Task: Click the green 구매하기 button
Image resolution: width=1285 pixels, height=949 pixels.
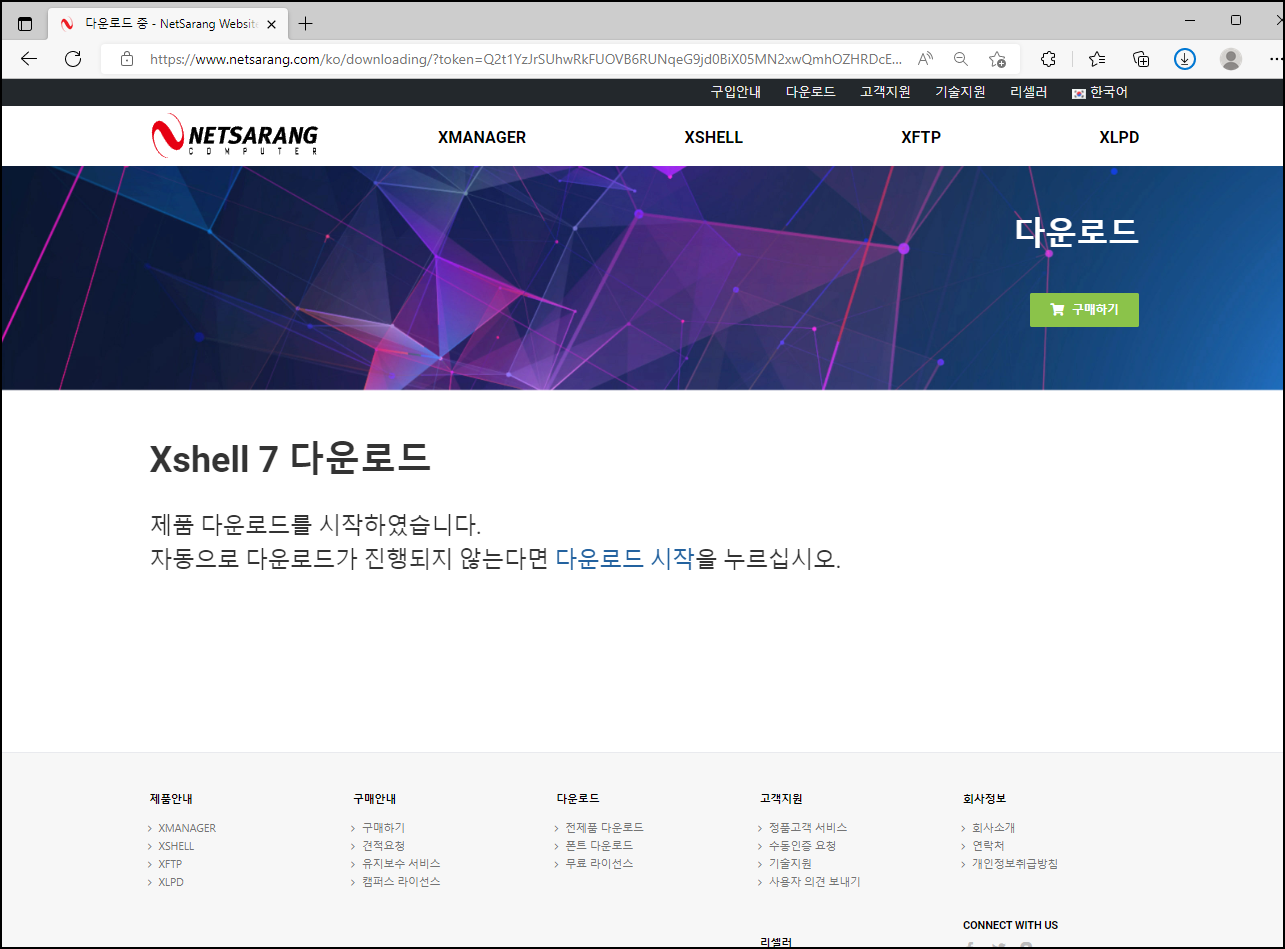Action: pos(1084,310)
